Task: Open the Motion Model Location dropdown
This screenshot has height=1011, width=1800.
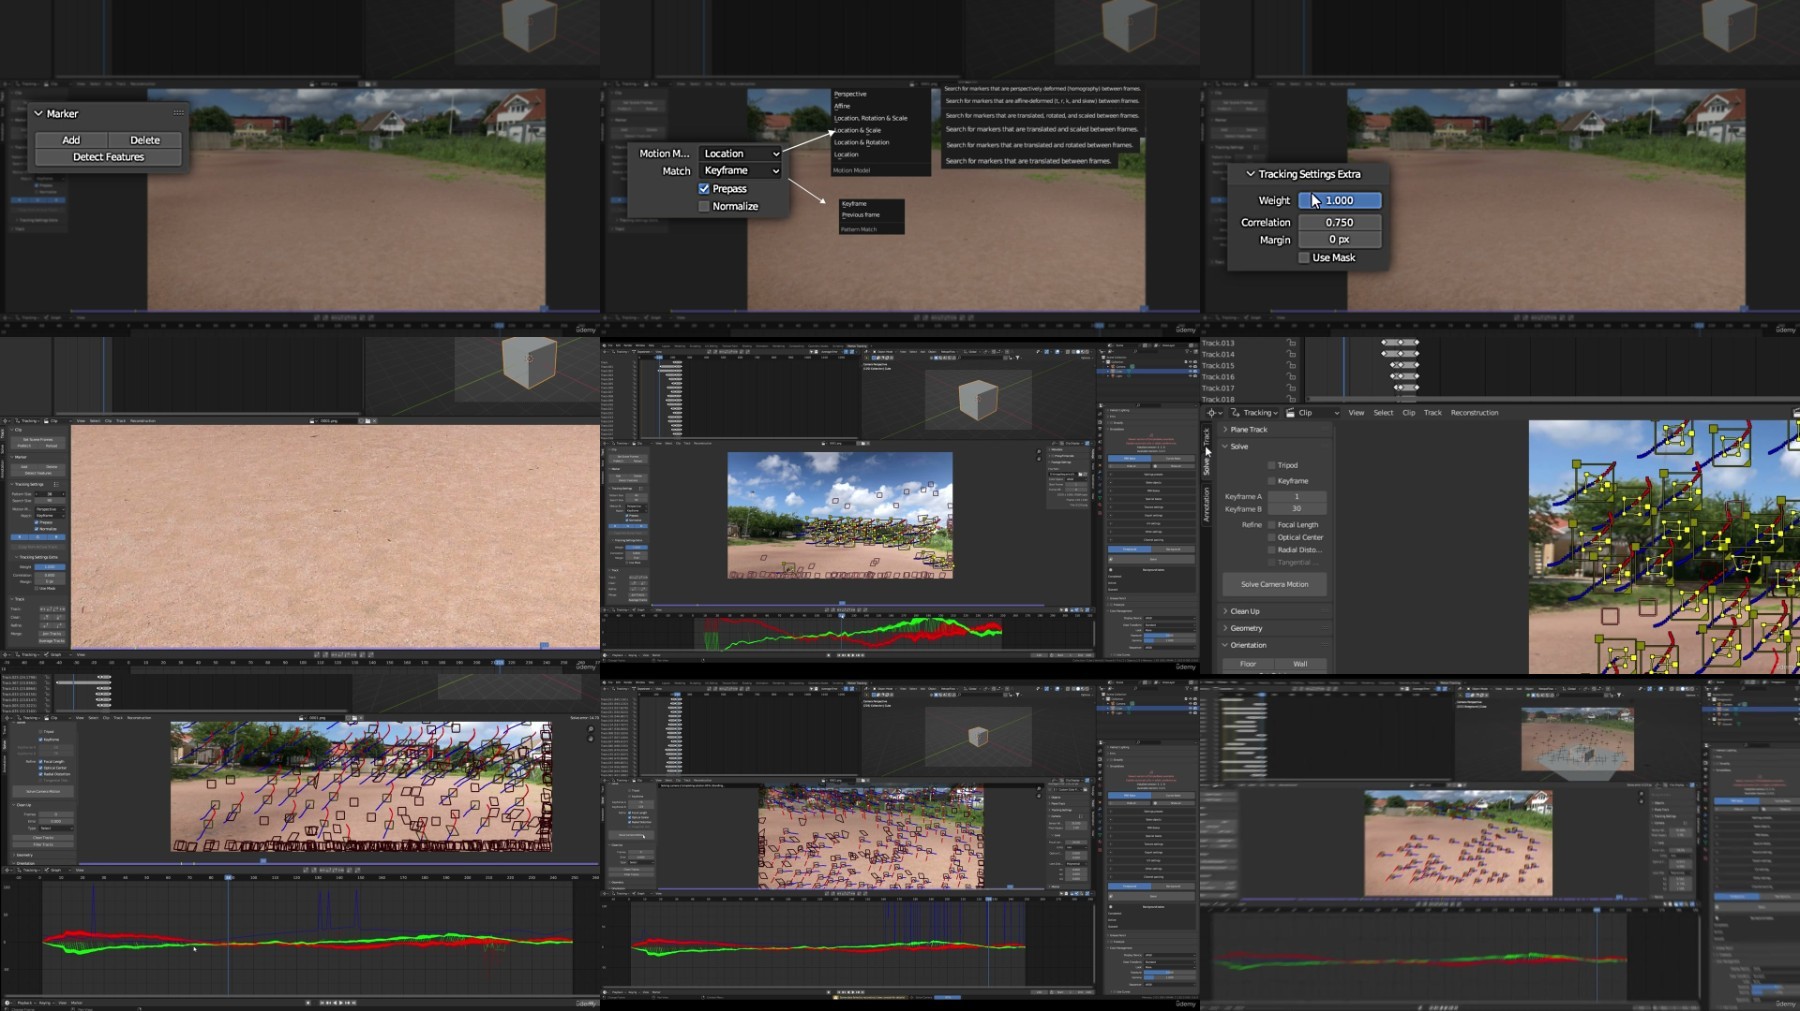Action: [740, 153]
